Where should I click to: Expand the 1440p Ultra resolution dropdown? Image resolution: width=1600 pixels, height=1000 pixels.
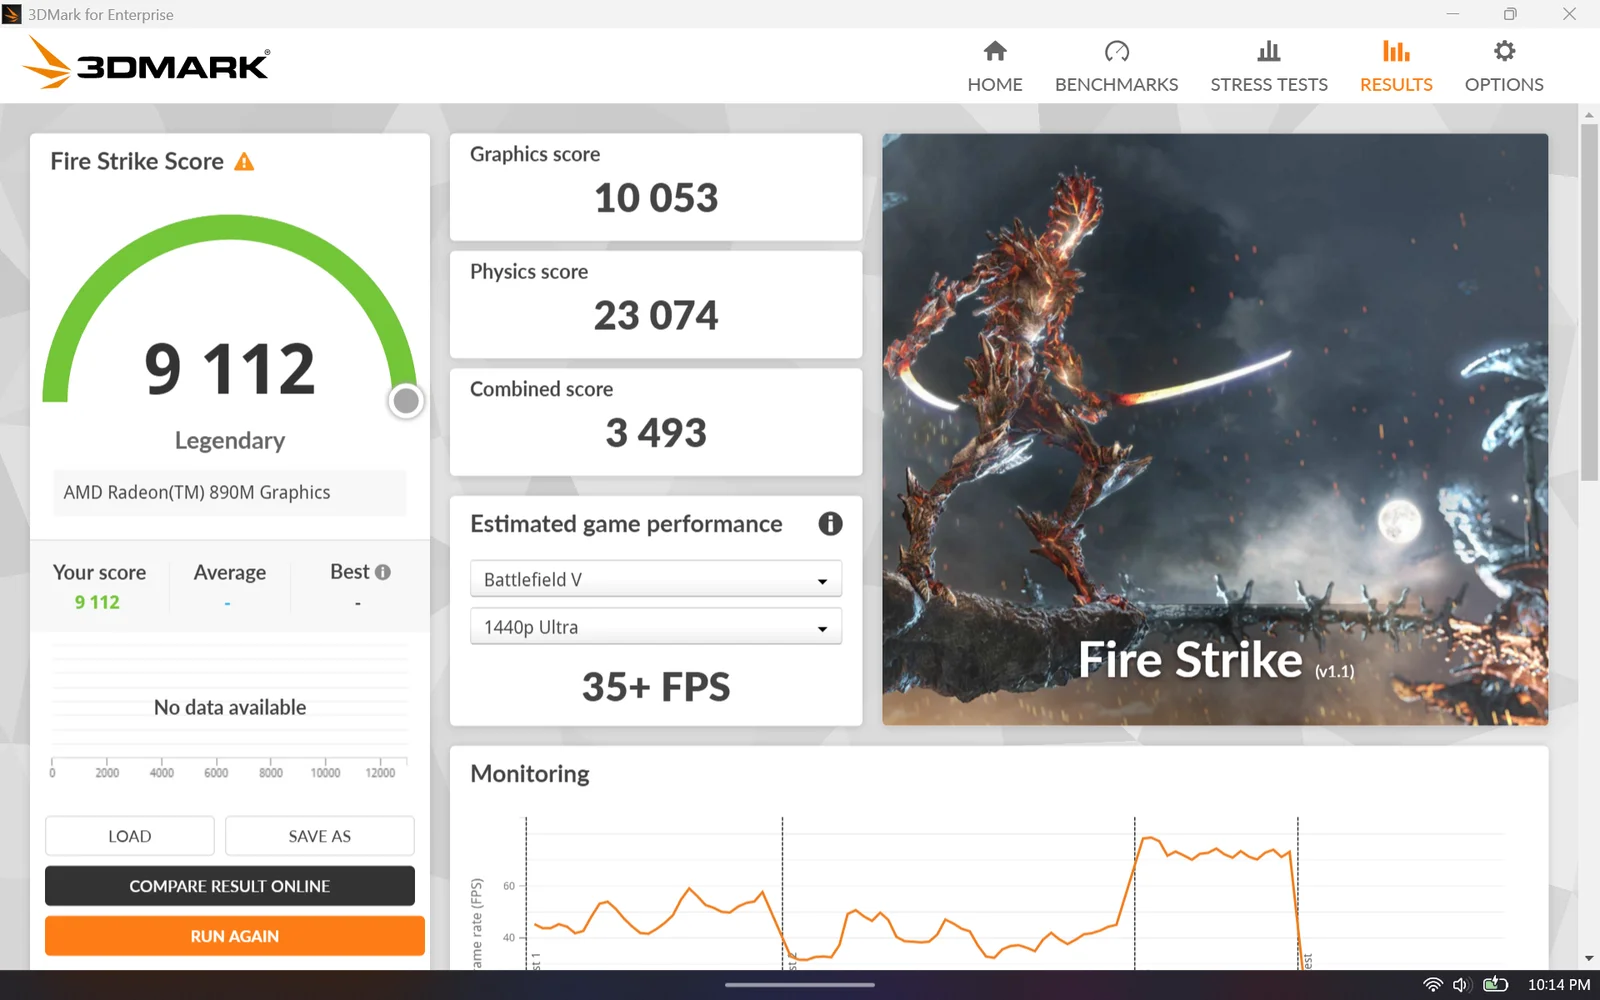coord(655,627)
